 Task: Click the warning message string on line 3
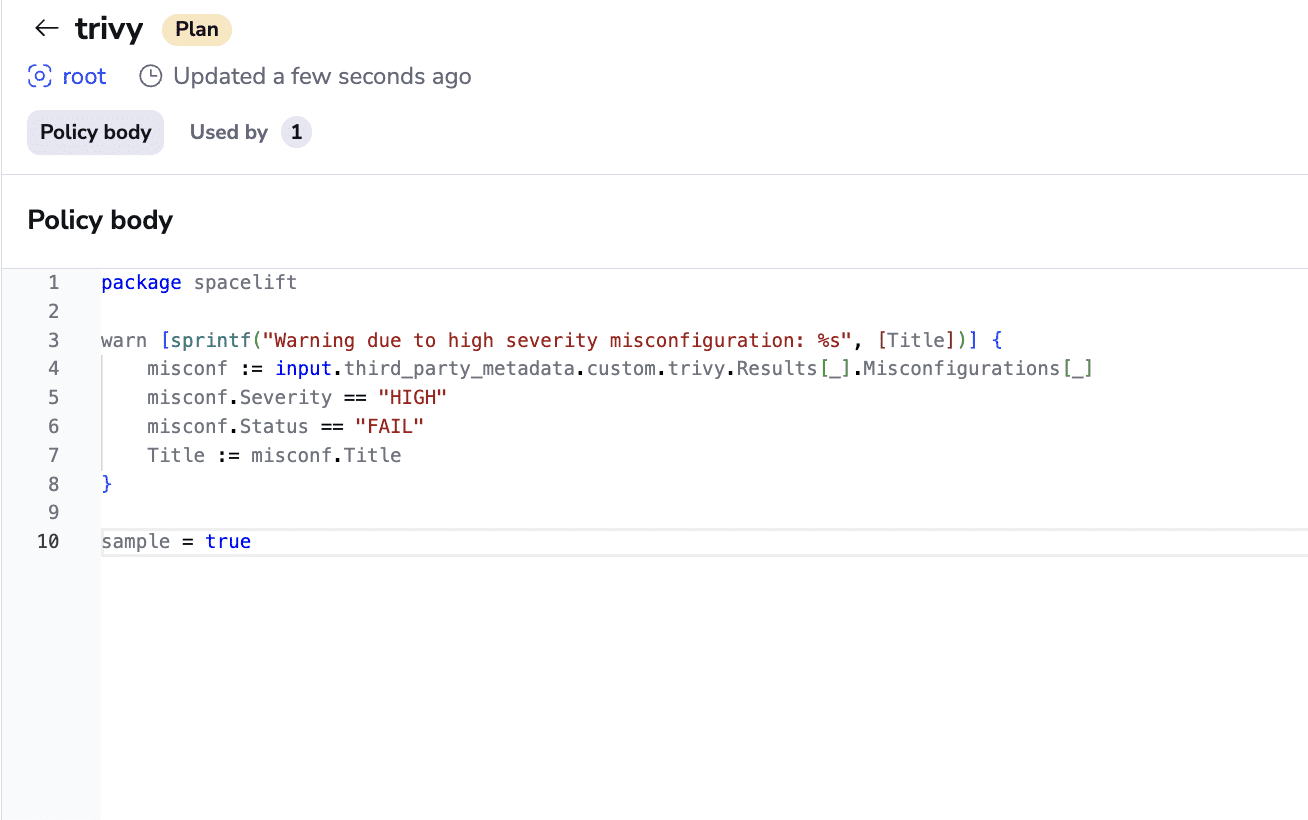[x=557, y=340]
